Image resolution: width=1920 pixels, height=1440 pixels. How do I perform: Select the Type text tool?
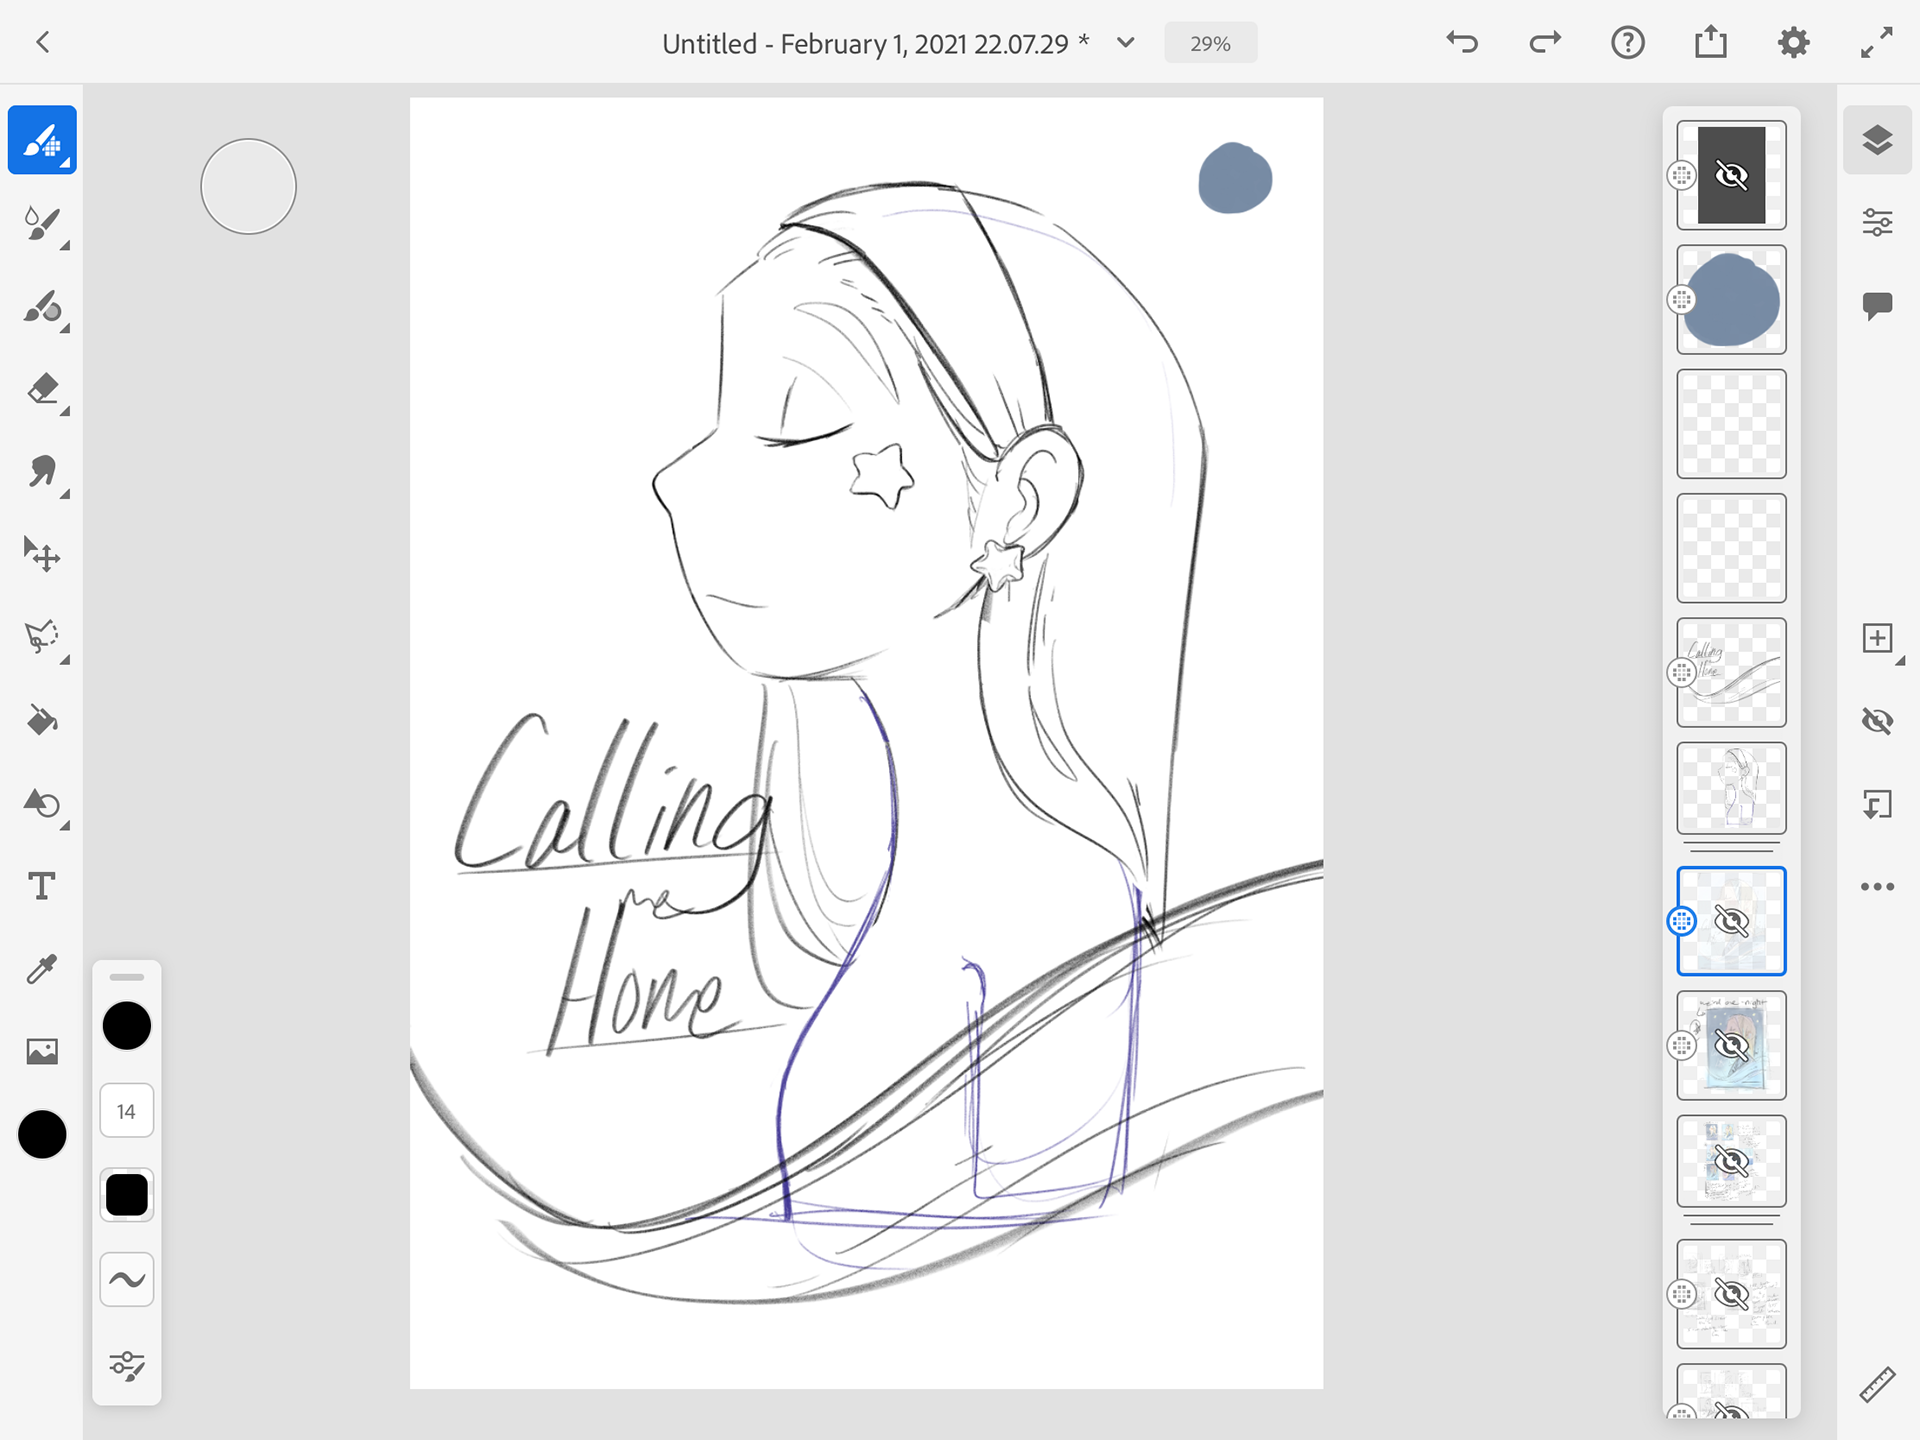point(42,886)
